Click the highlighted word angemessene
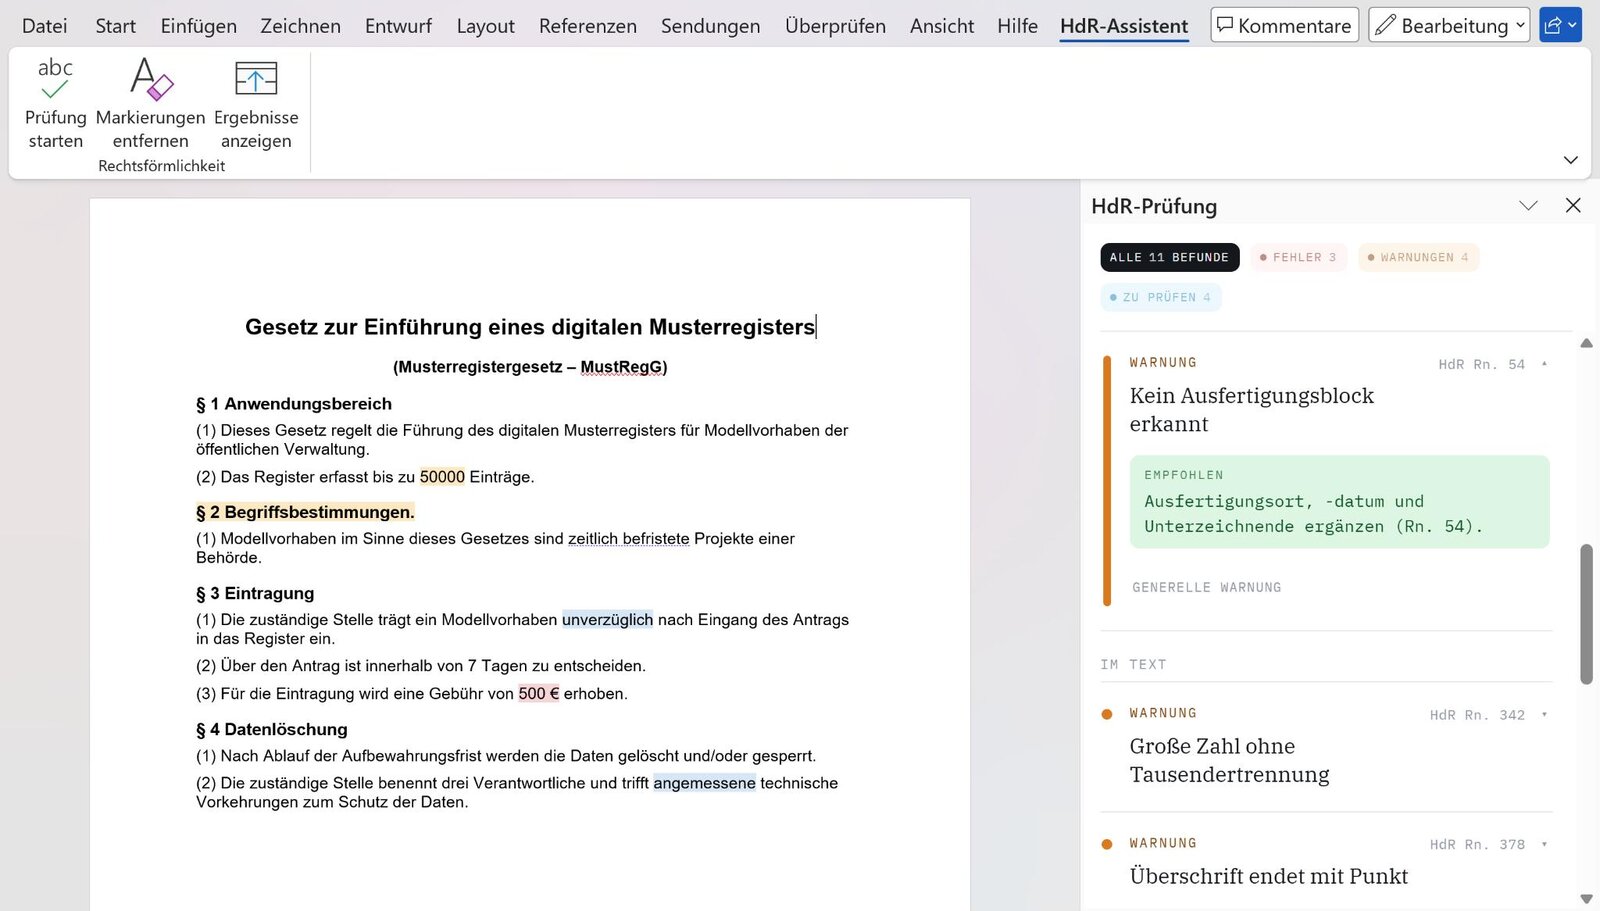Viewport: 1600px width, 911px height. point(704,783)
